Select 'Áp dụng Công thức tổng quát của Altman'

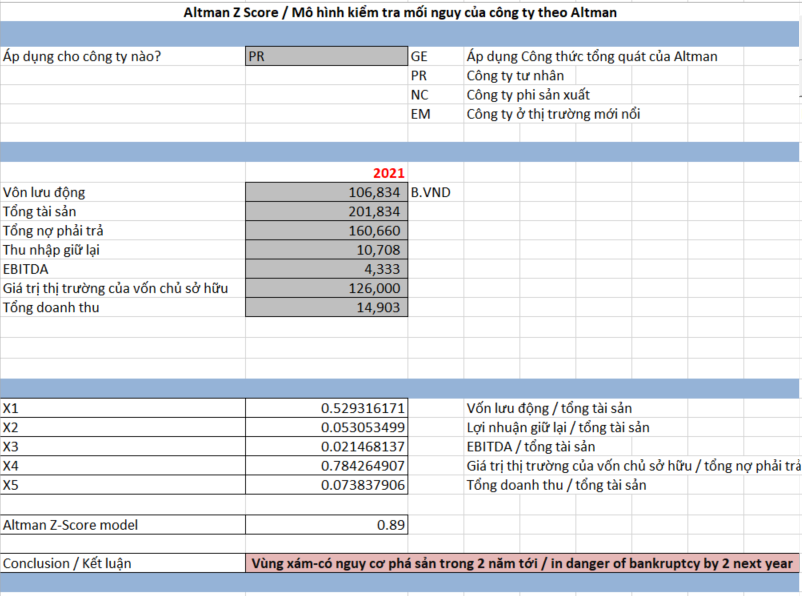pos(592,56)
